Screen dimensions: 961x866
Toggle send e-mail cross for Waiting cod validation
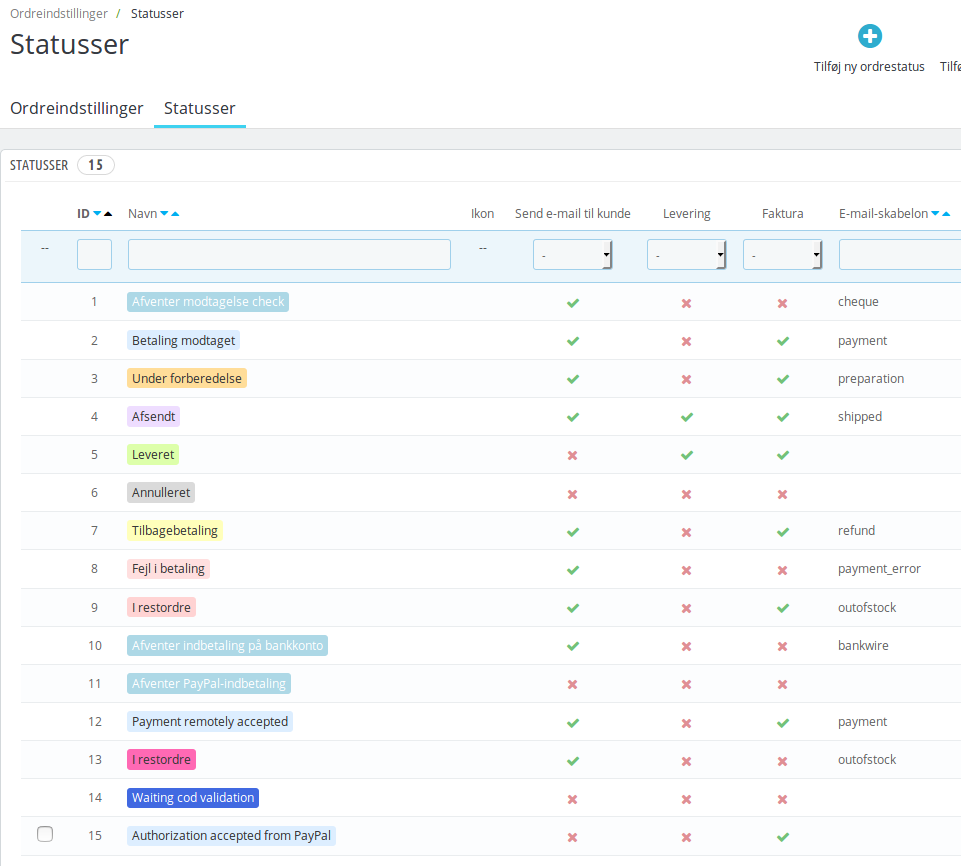tap(572, 799)
